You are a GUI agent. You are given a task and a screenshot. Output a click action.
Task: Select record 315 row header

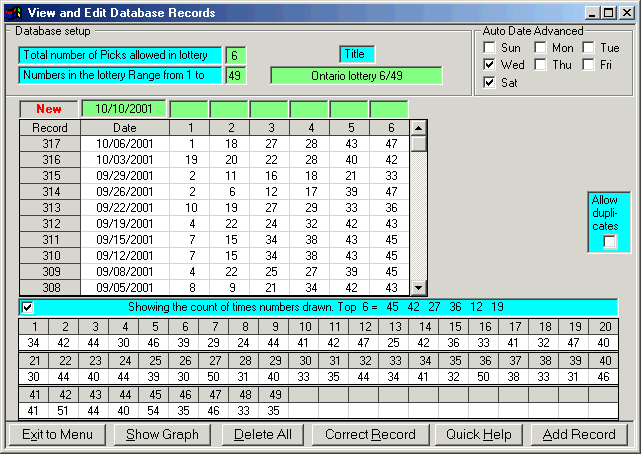[x=50, y=176]
